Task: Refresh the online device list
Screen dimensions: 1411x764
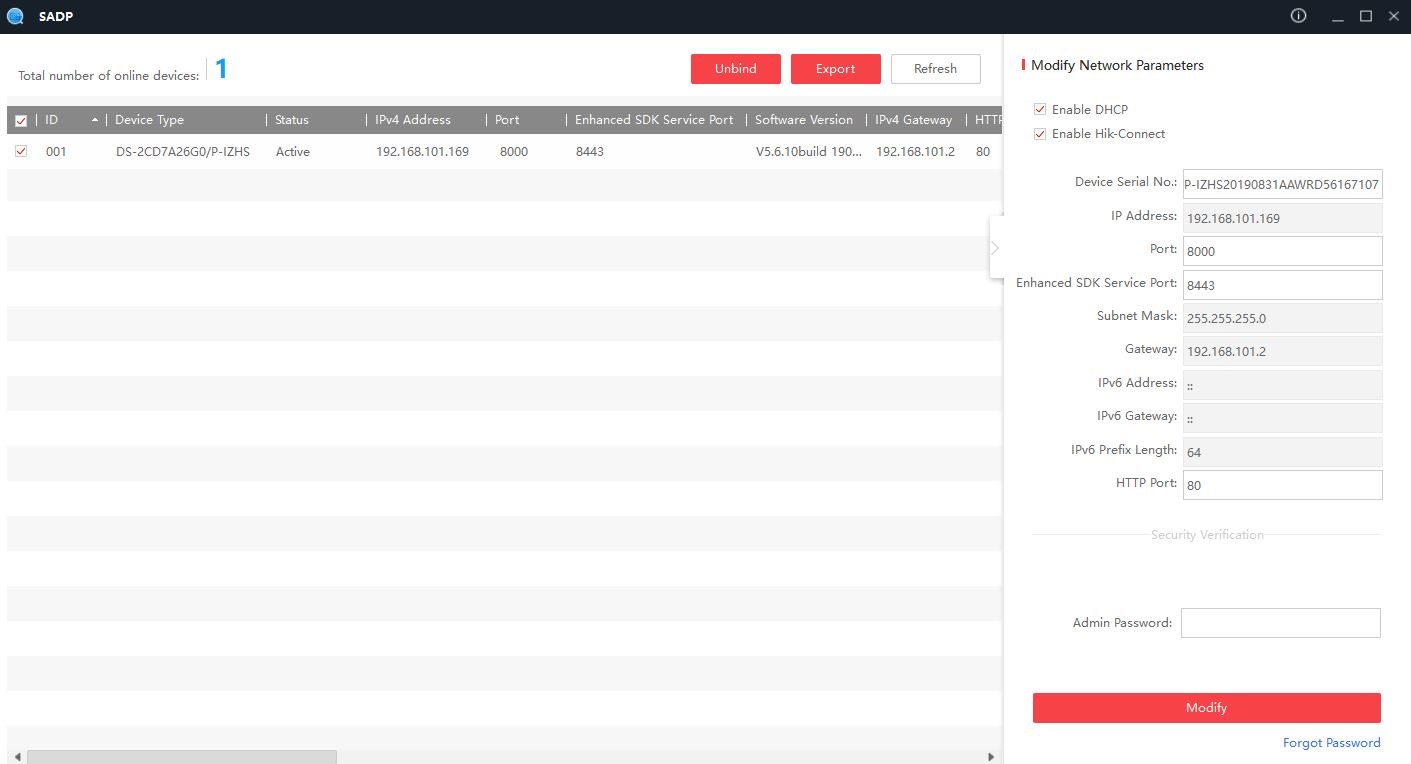Action: 935,69
